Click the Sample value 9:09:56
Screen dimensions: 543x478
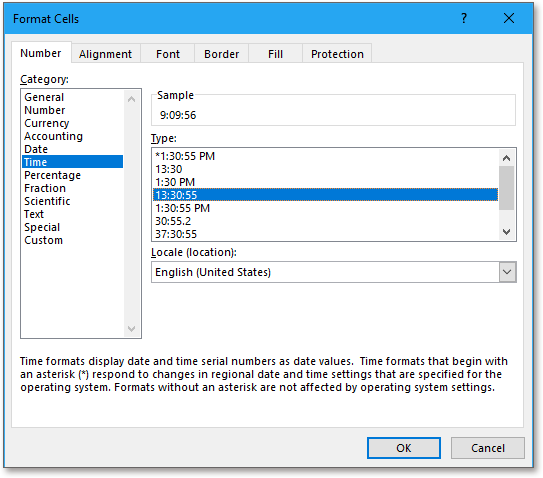178,115
